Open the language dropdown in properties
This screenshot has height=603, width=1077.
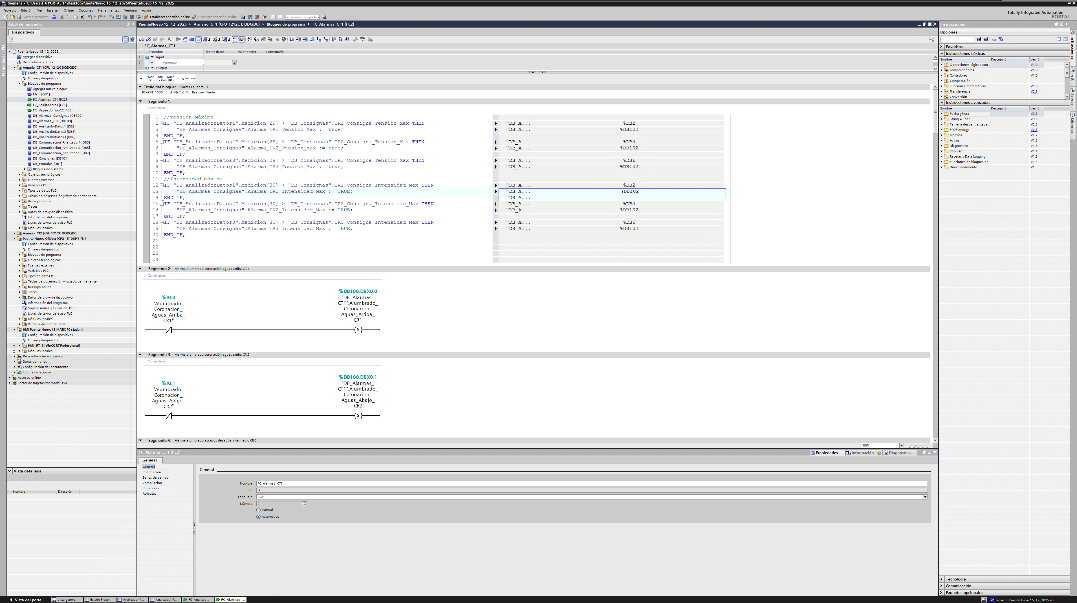[x=925, y=496]
